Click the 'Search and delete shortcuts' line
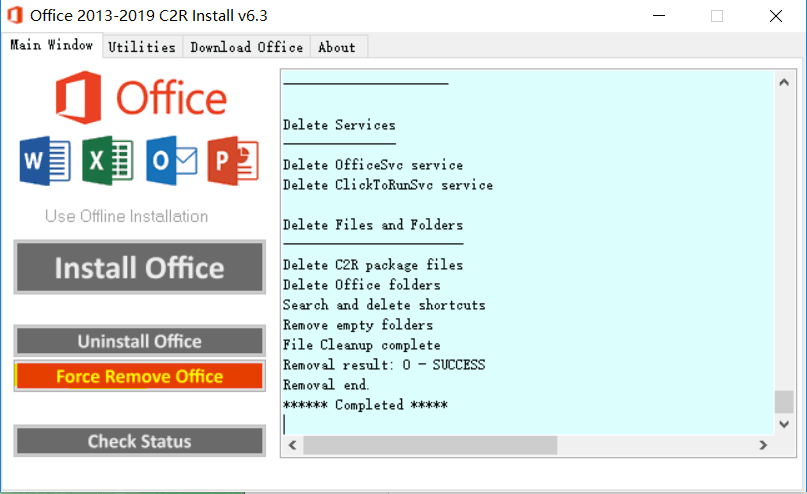Screen dimensions: 807x494 point(384,305)
